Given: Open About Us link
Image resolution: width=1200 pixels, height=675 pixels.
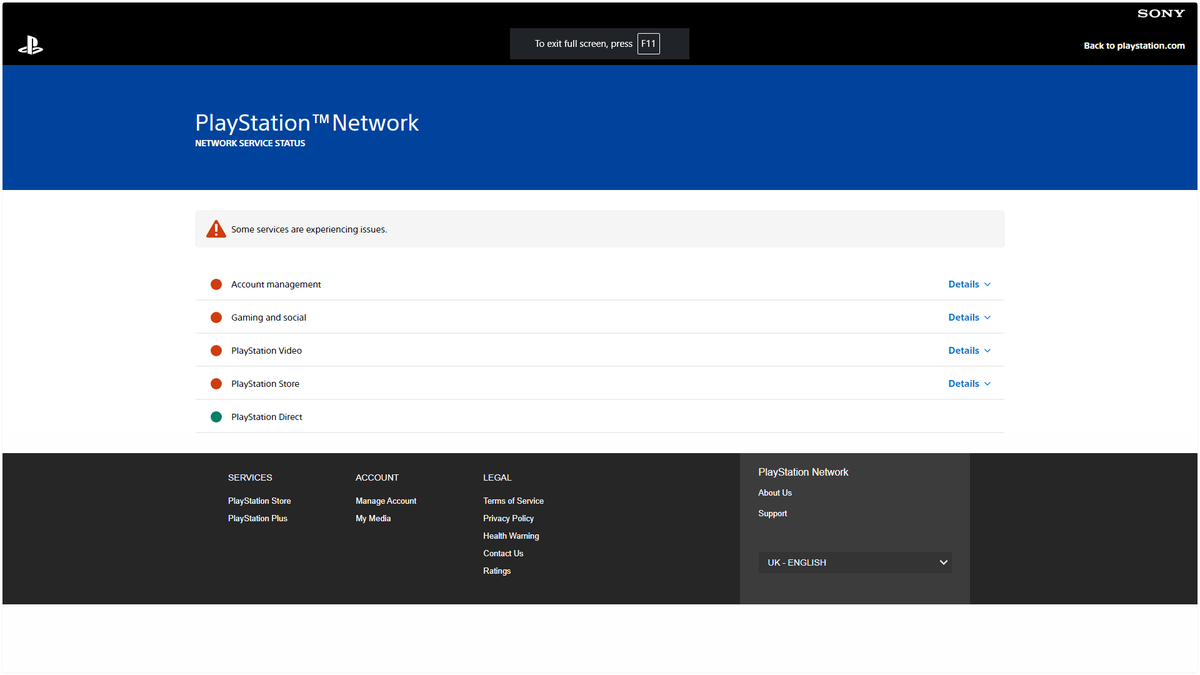Looking at the screenshot, I should point(775,493).
